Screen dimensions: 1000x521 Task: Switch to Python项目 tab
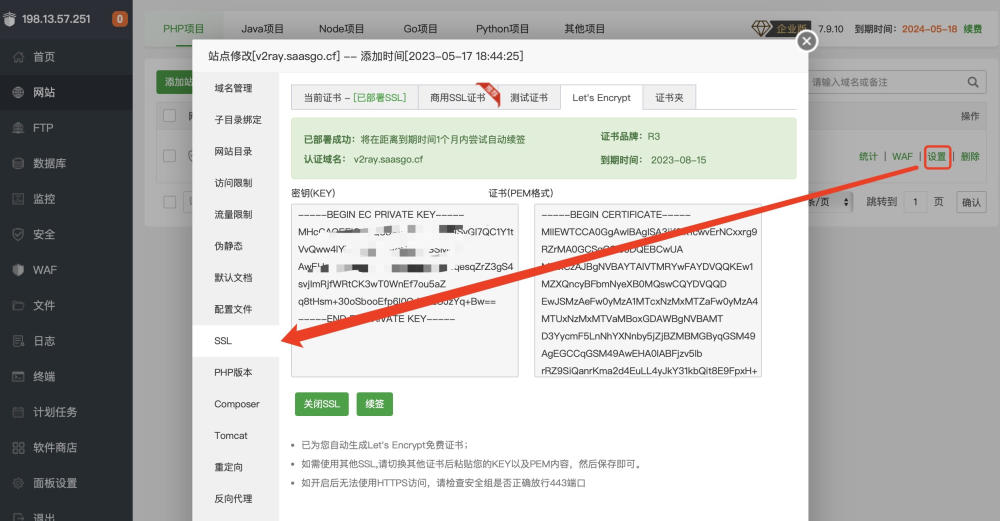tap(502, 29)
